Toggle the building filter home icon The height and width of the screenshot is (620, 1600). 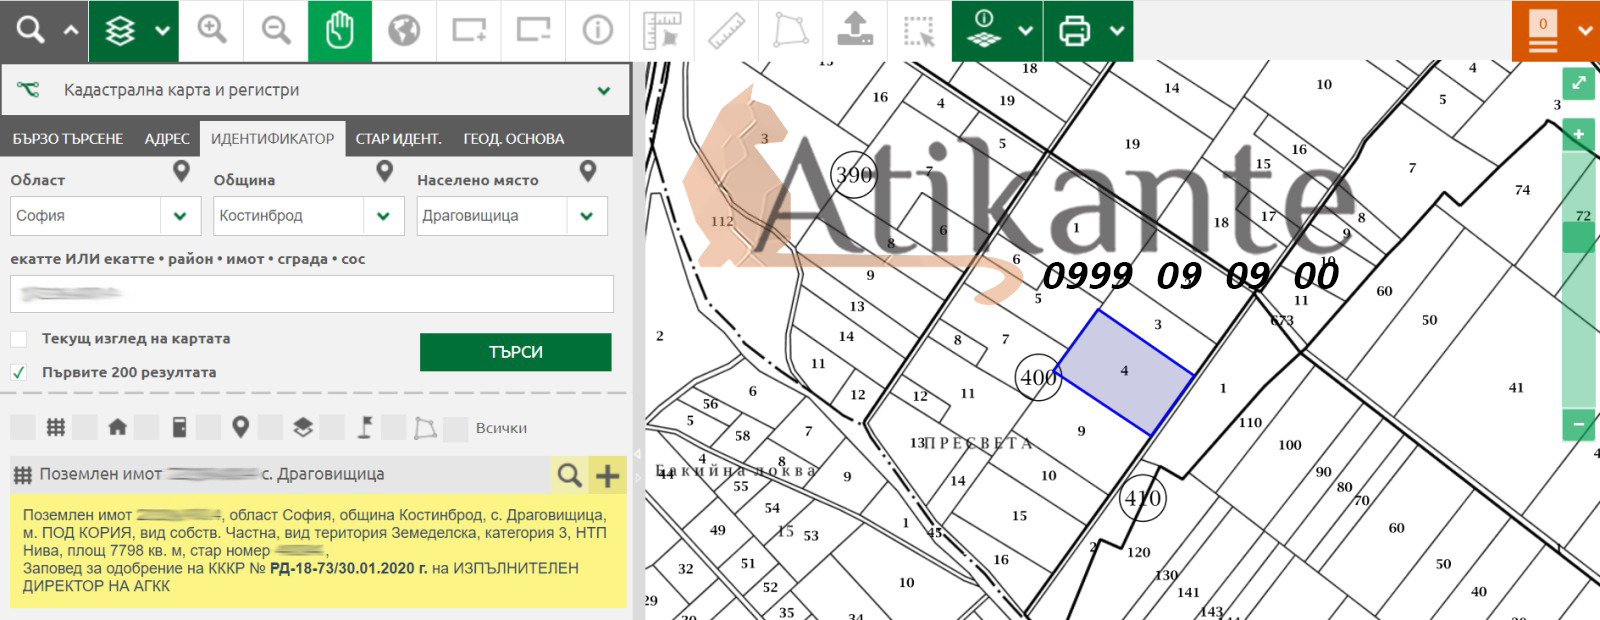pyautogui.click(x=117, y=428)
